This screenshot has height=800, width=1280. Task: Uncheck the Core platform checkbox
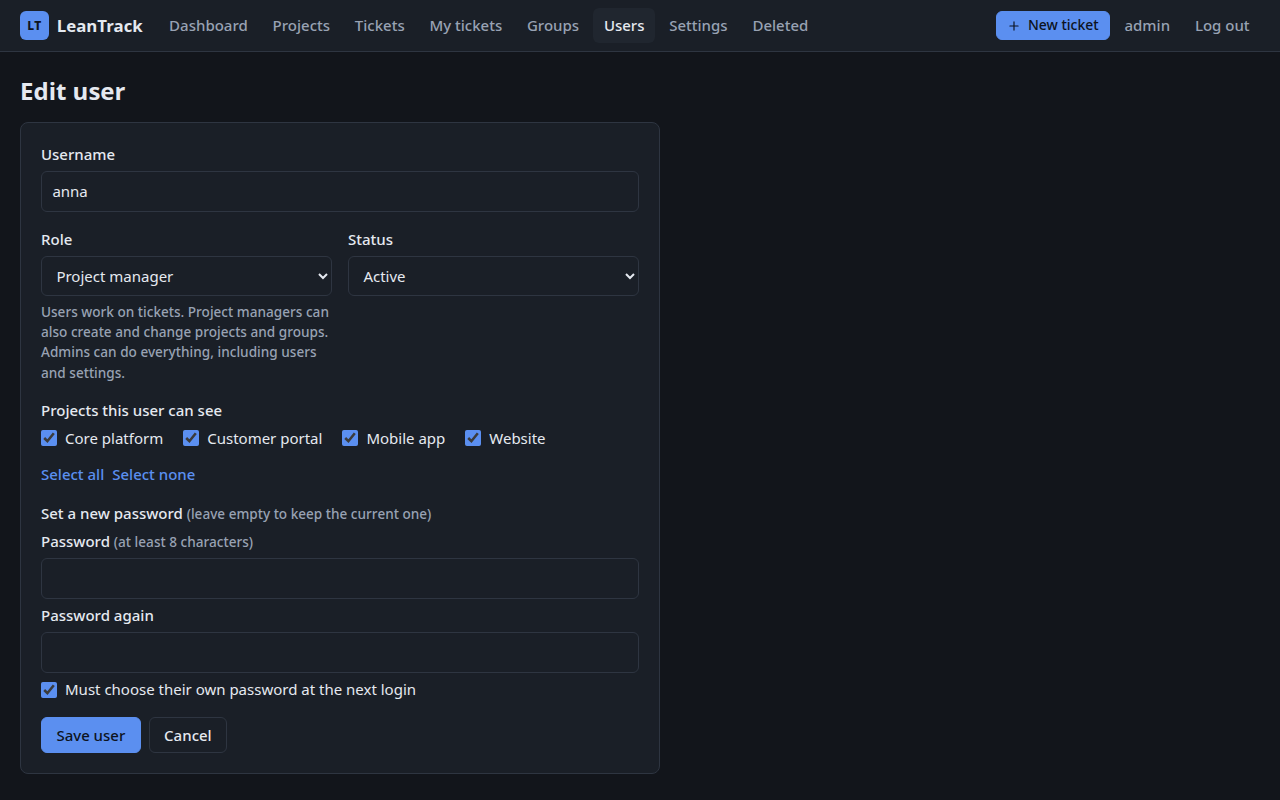pyautogui.click(x=49, y=438)
